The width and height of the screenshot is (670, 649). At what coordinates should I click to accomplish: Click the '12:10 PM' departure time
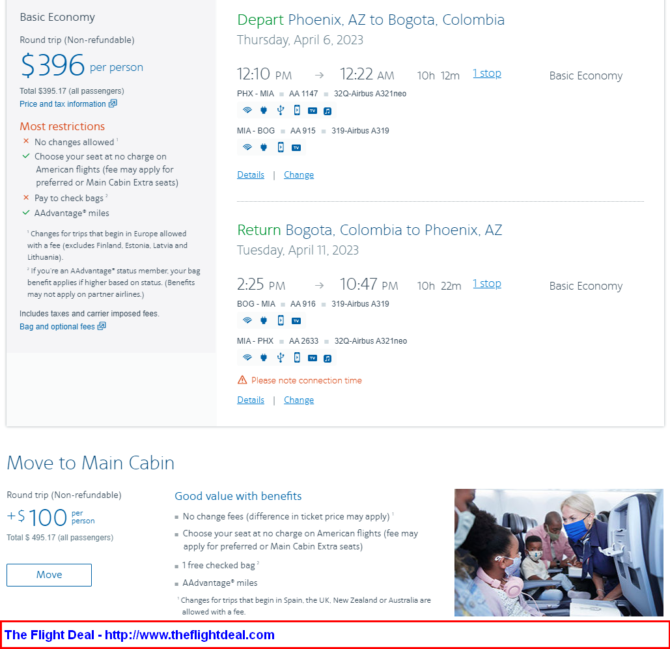pyautogui.click(x=264, y=74)
